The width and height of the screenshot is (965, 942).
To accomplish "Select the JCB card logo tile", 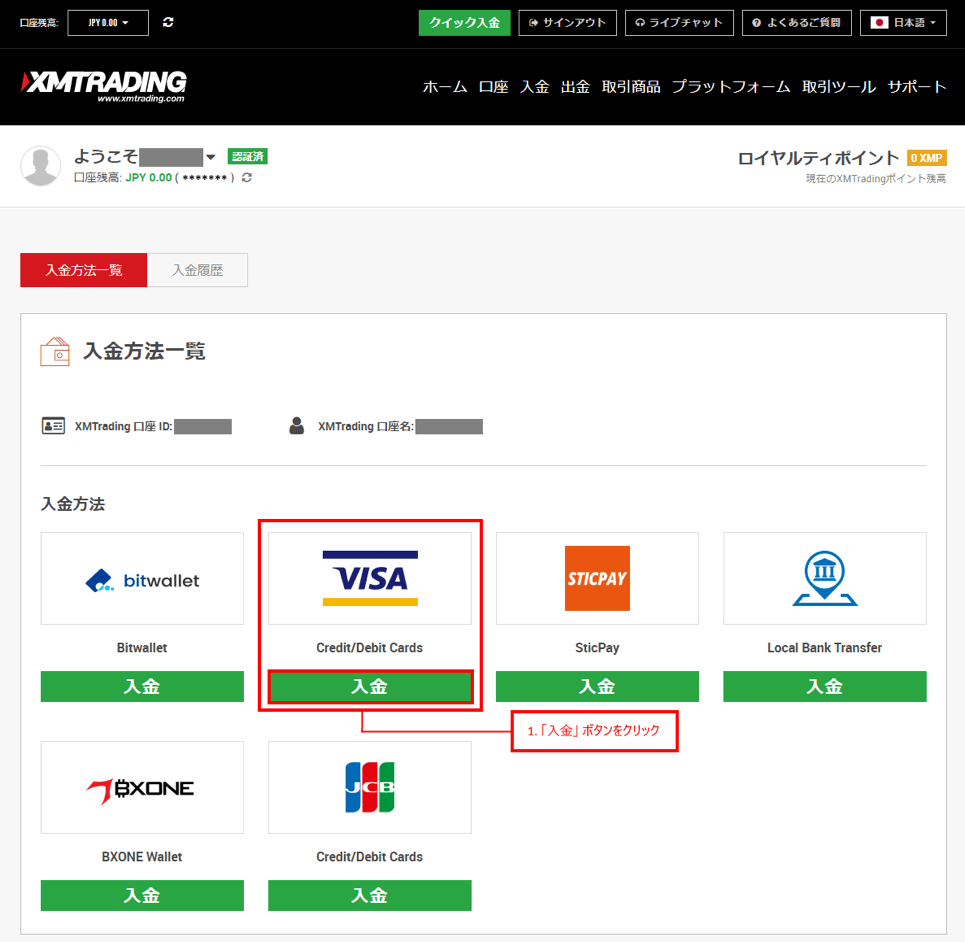I will [x=370, y=788].
